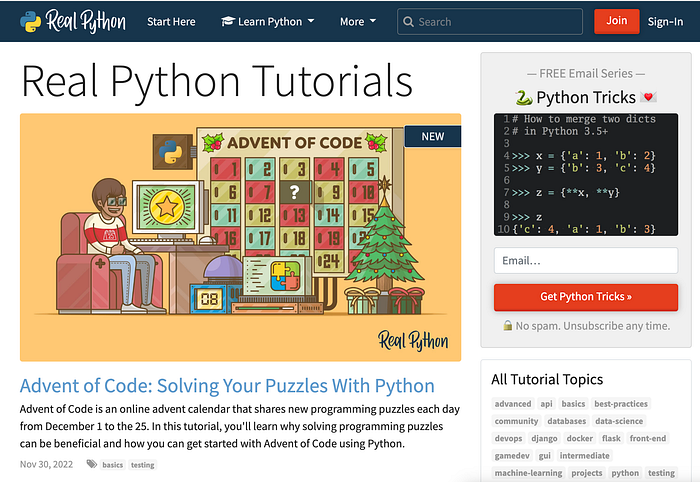
Task: Select the best-practices topic tag
Action: coord(621,404)
